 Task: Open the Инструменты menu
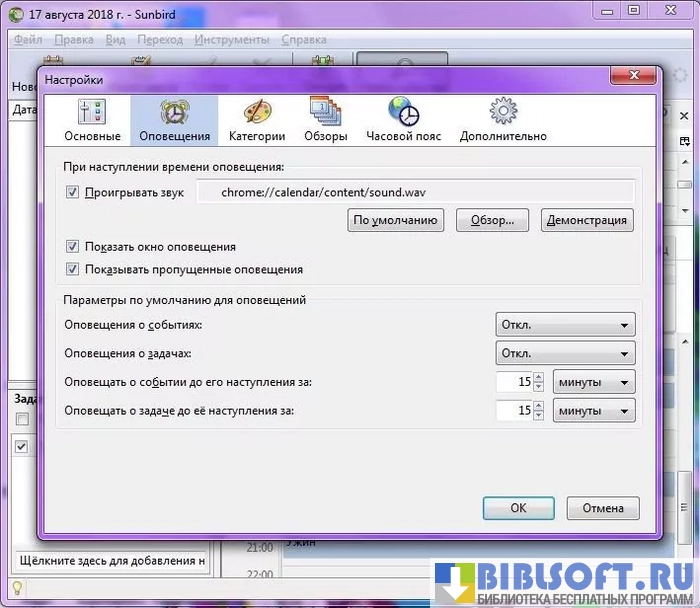231,40
